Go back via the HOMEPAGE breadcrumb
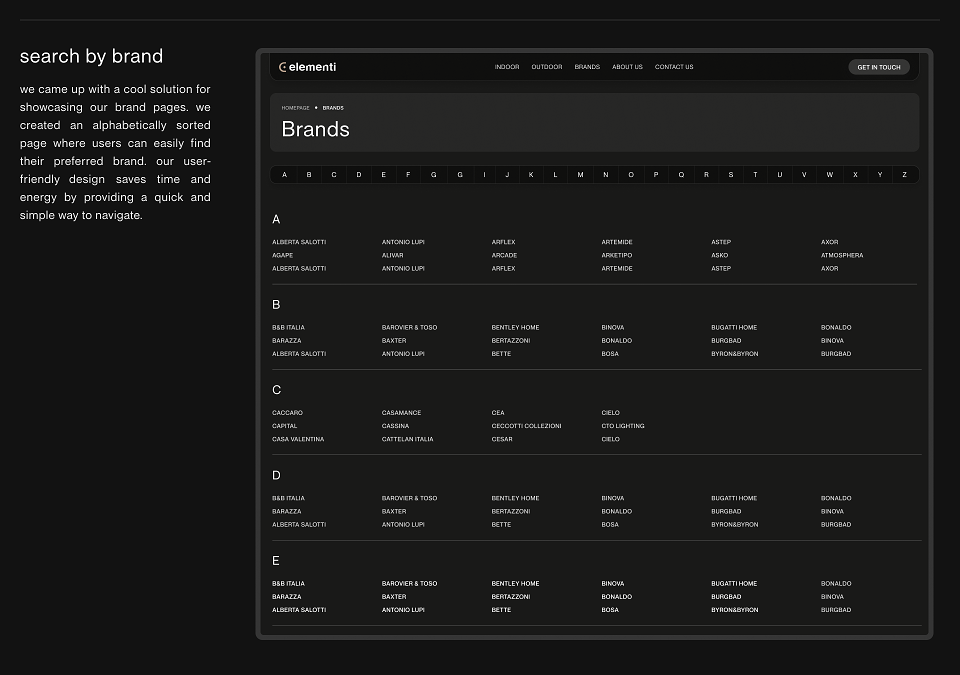This screenshot has width=960, height=675. tap(296, 108)
